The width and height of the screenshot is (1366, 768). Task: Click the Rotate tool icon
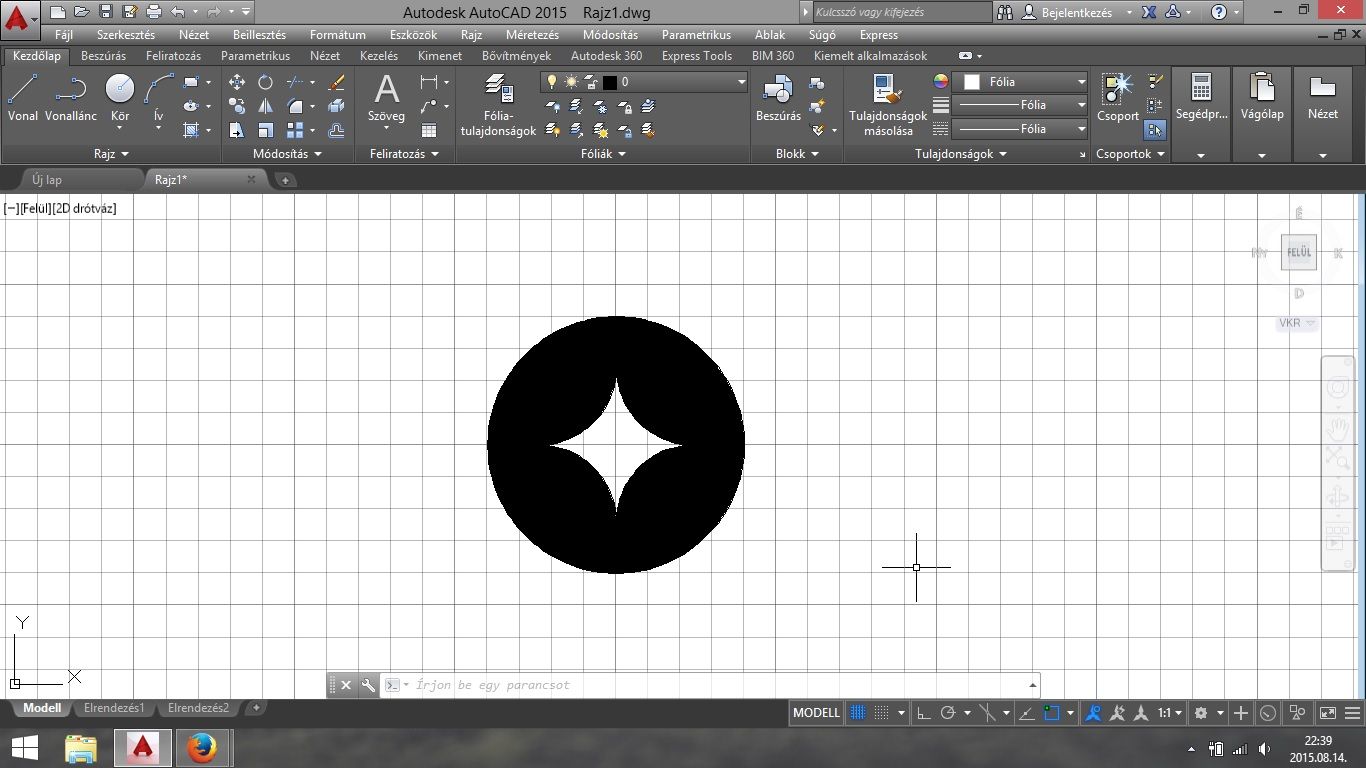265,82
